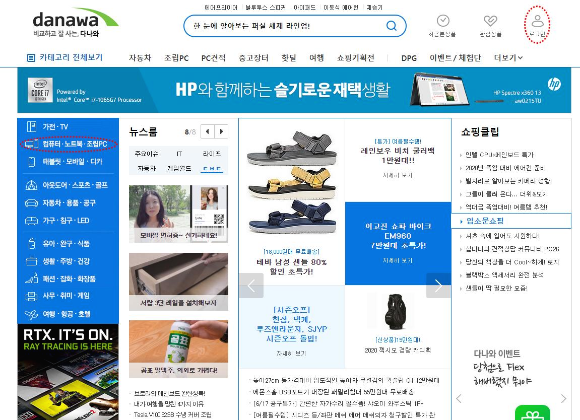Image resolution: width=580 pixels, height=420 pixels.
Task: Open recently viewed items clock icon
Action: 443,21
